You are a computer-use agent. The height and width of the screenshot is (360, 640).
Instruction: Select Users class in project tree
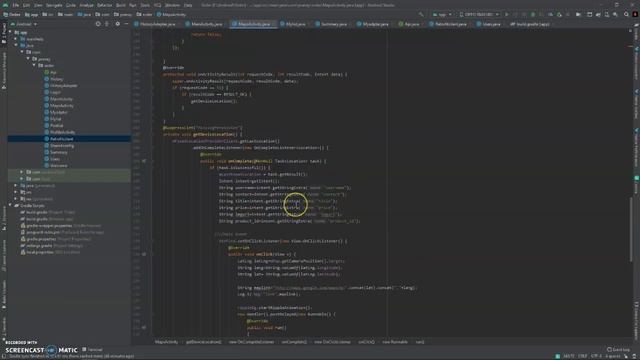tap(52, 159)
